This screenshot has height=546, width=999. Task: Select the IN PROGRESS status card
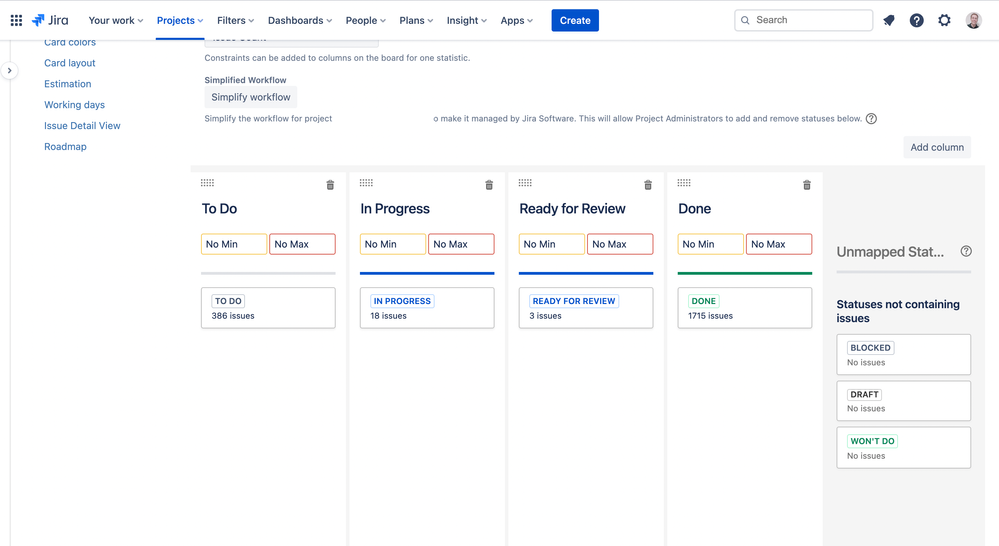[427, 308]
